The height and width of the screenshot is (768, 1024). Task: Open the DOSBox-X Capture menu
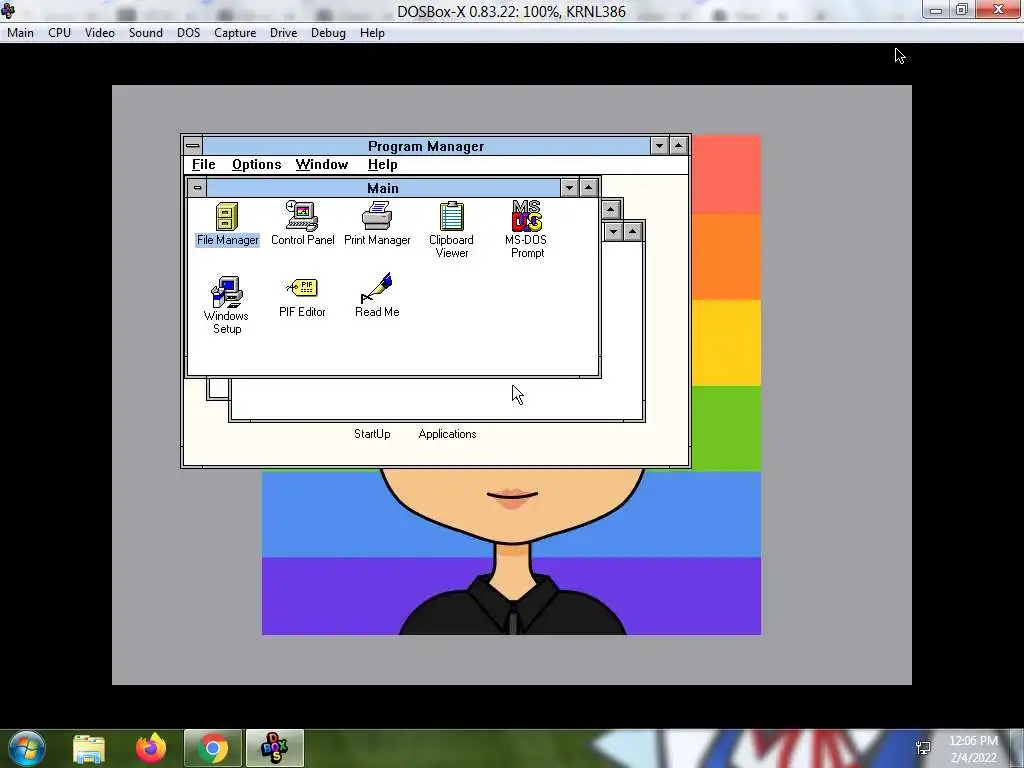click(x=235, y=33)
